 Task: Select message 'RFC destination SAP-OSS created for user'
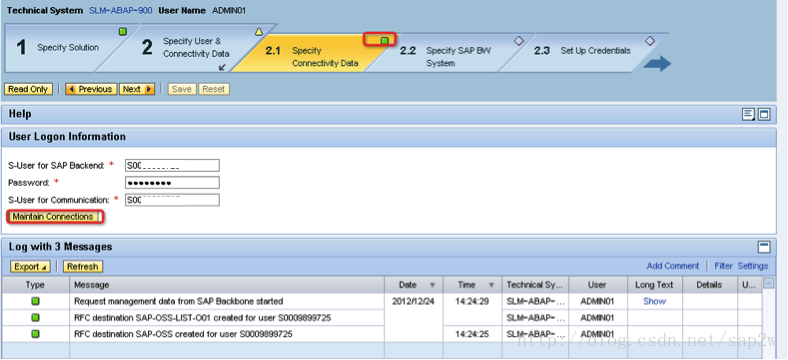click(x=183, y=334)
